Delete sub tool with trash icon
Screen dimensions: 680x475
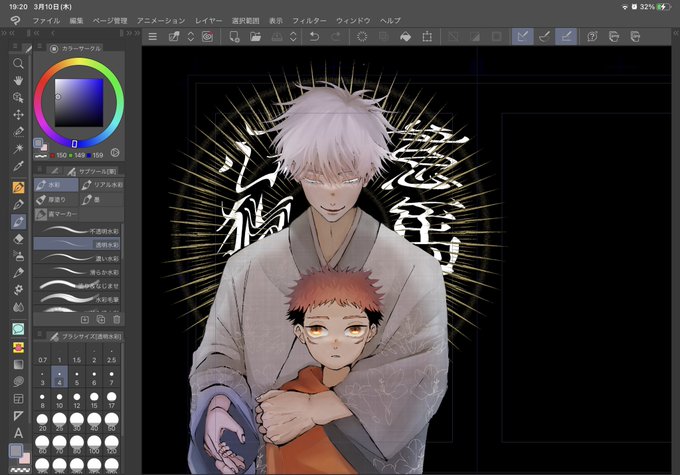[x=117, y=320]
